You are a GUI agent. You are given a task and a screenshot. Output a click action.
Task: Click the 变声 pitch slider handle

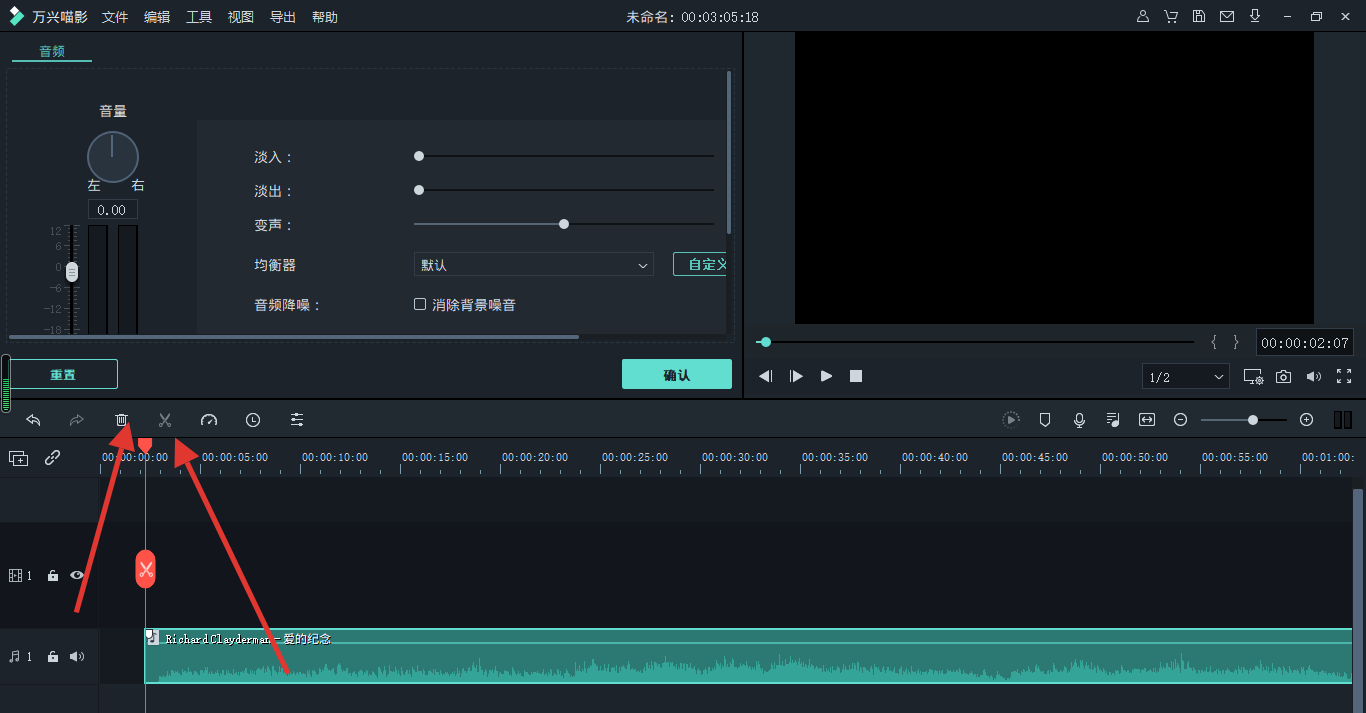(564, 224)
